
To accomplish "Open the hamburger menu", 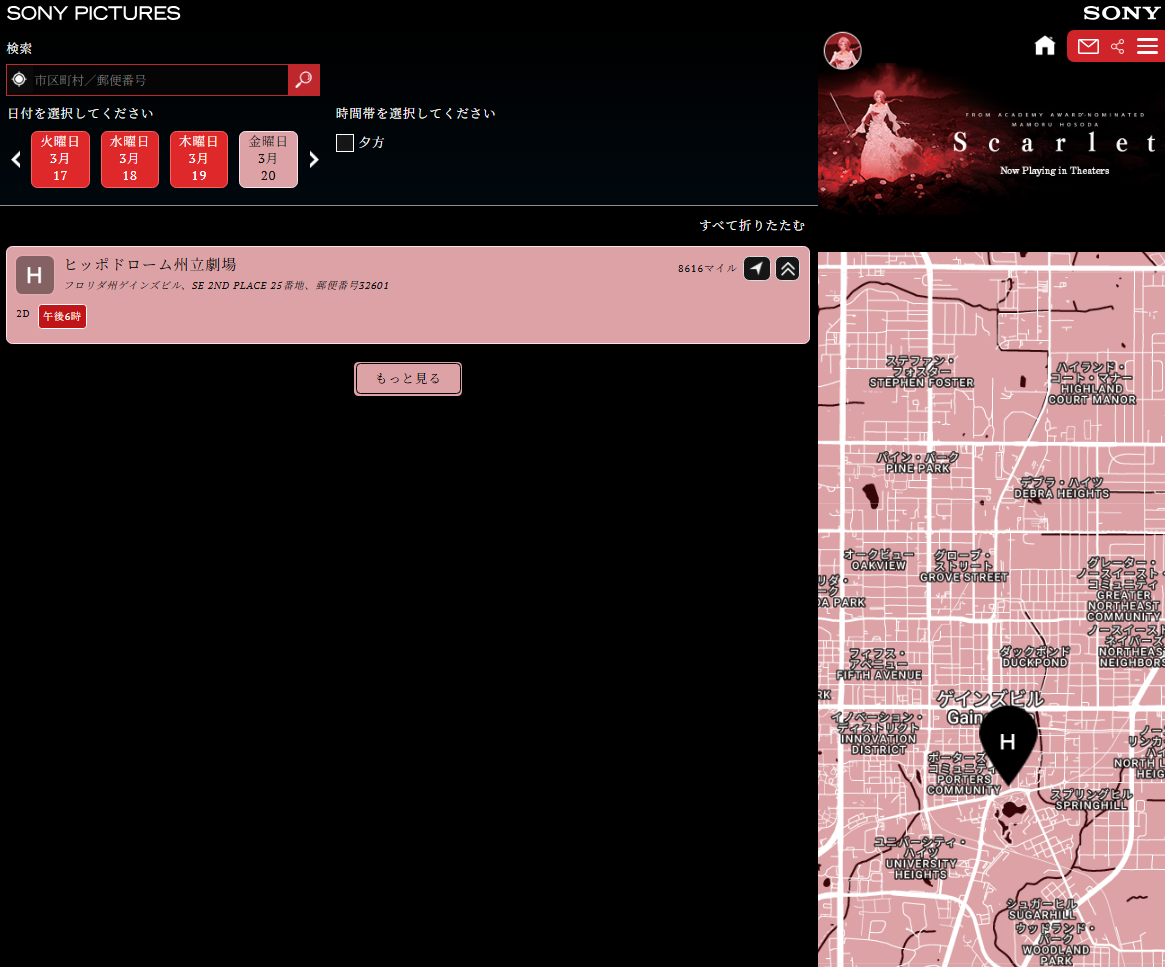I will point(1147,47).
